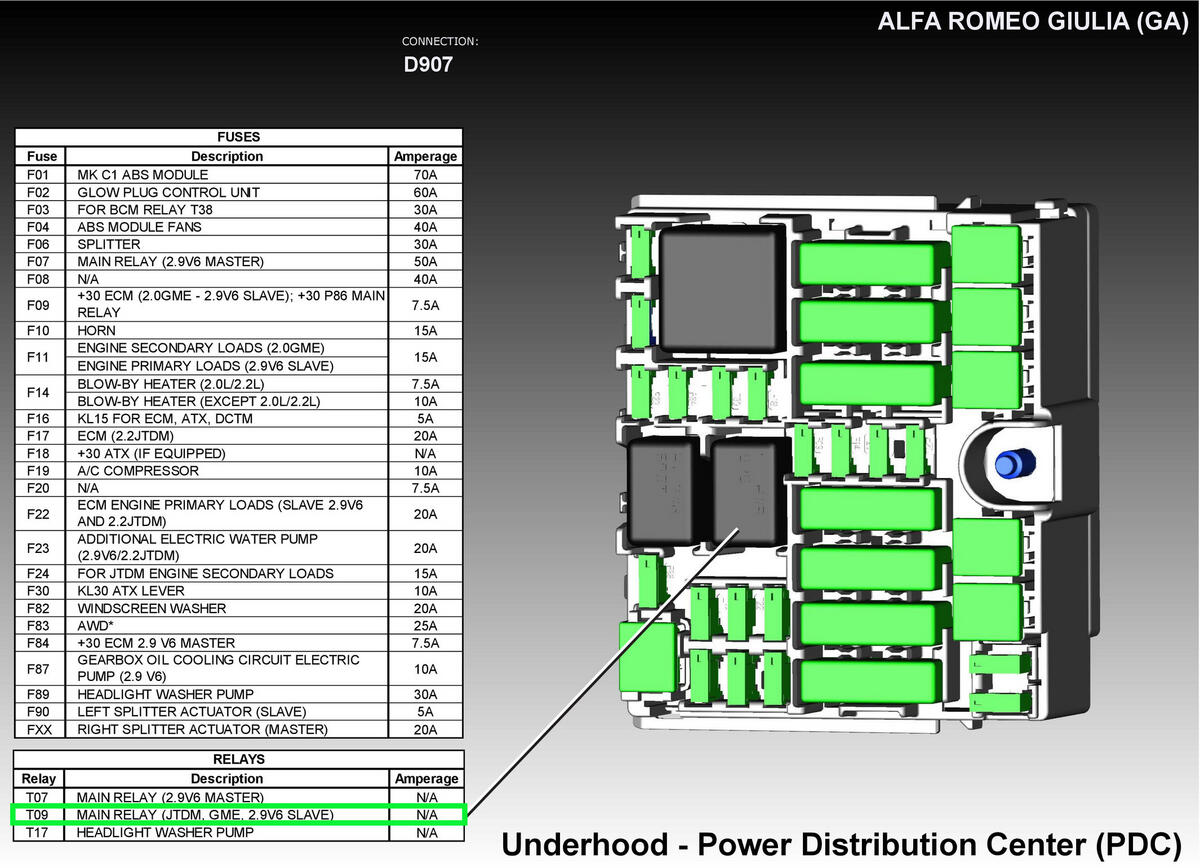Select the F10 HORN fuse row
The height and width of the screenshot is (868, 1200).
coord(239,330)
